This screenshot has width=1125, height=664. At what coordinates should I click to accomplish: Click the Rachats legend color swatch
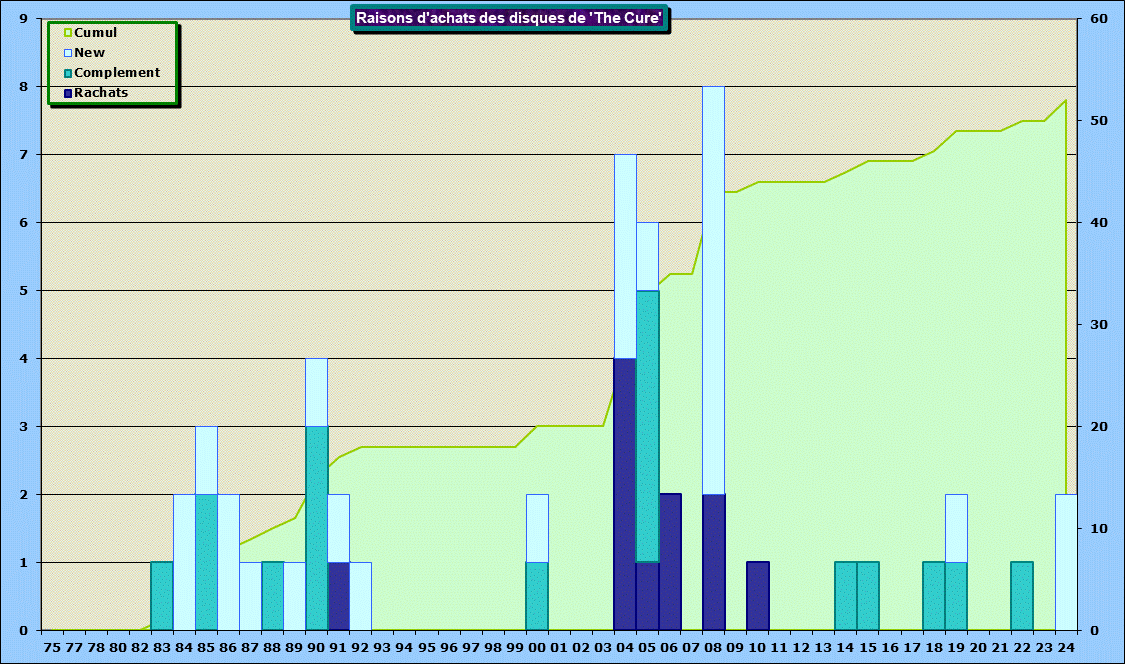(68, 93)
